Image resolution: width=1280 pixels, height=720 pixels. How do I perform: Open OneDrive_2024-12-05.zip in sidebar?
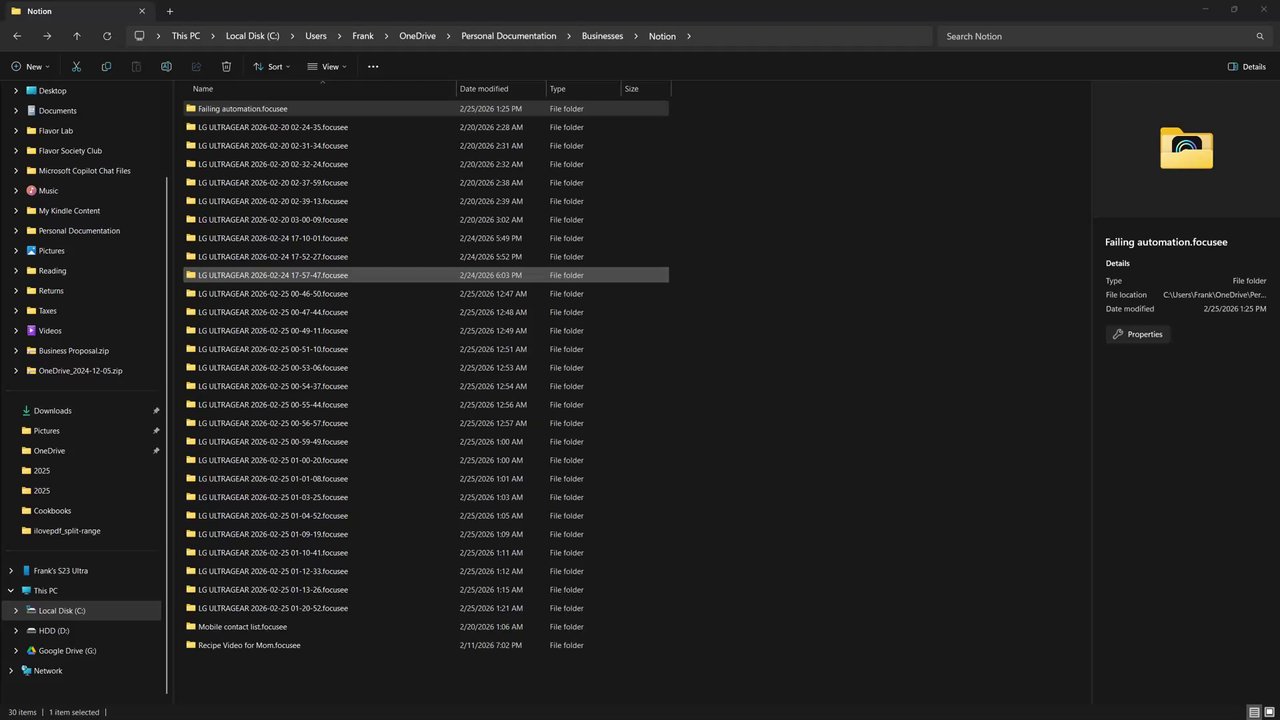click(80, 371)
